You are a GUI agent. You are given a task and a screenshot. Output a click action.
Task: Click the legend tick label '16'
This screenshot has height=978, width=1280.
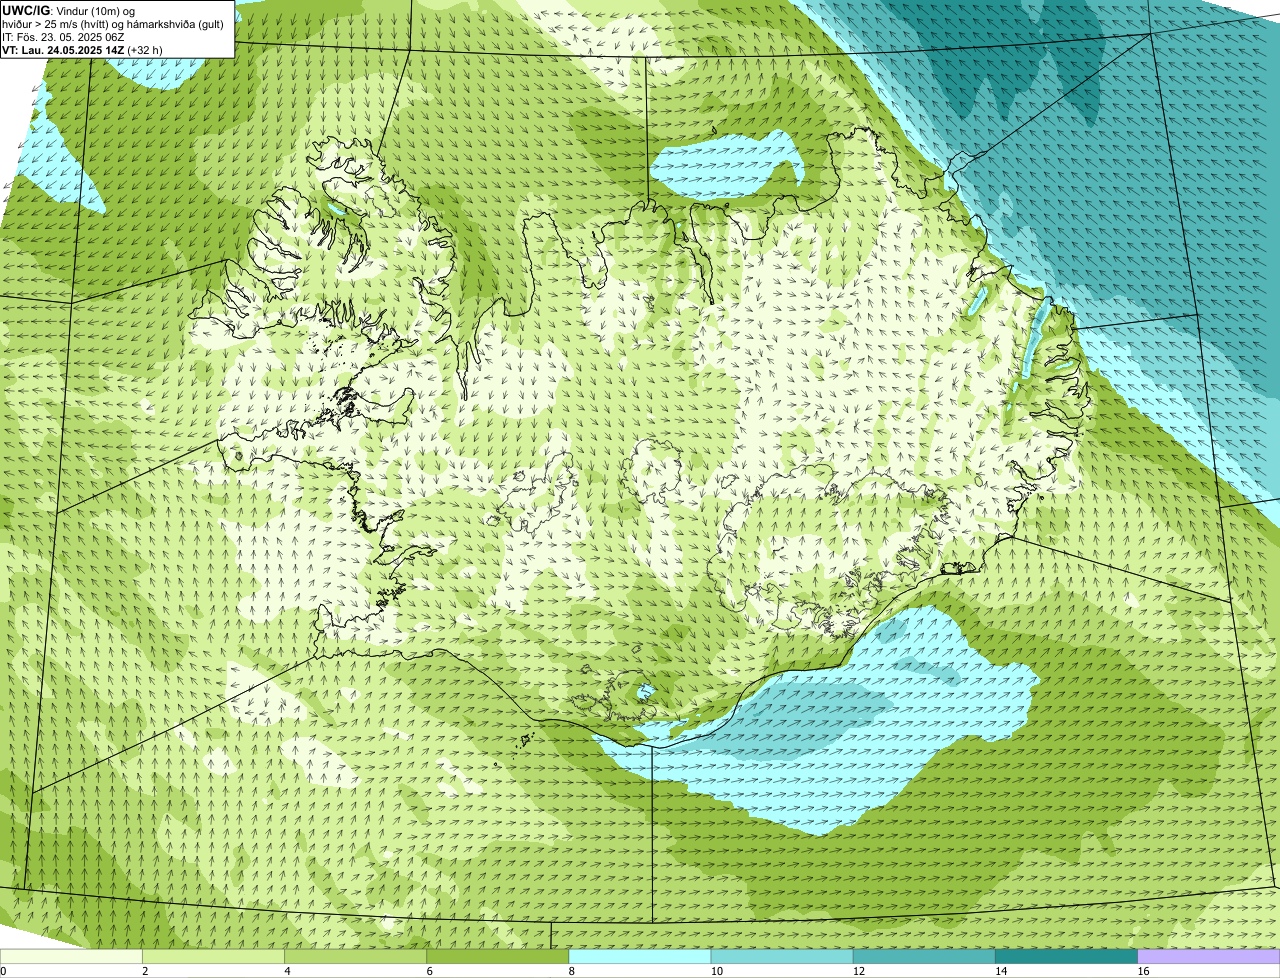click(x=1143, y=971)
